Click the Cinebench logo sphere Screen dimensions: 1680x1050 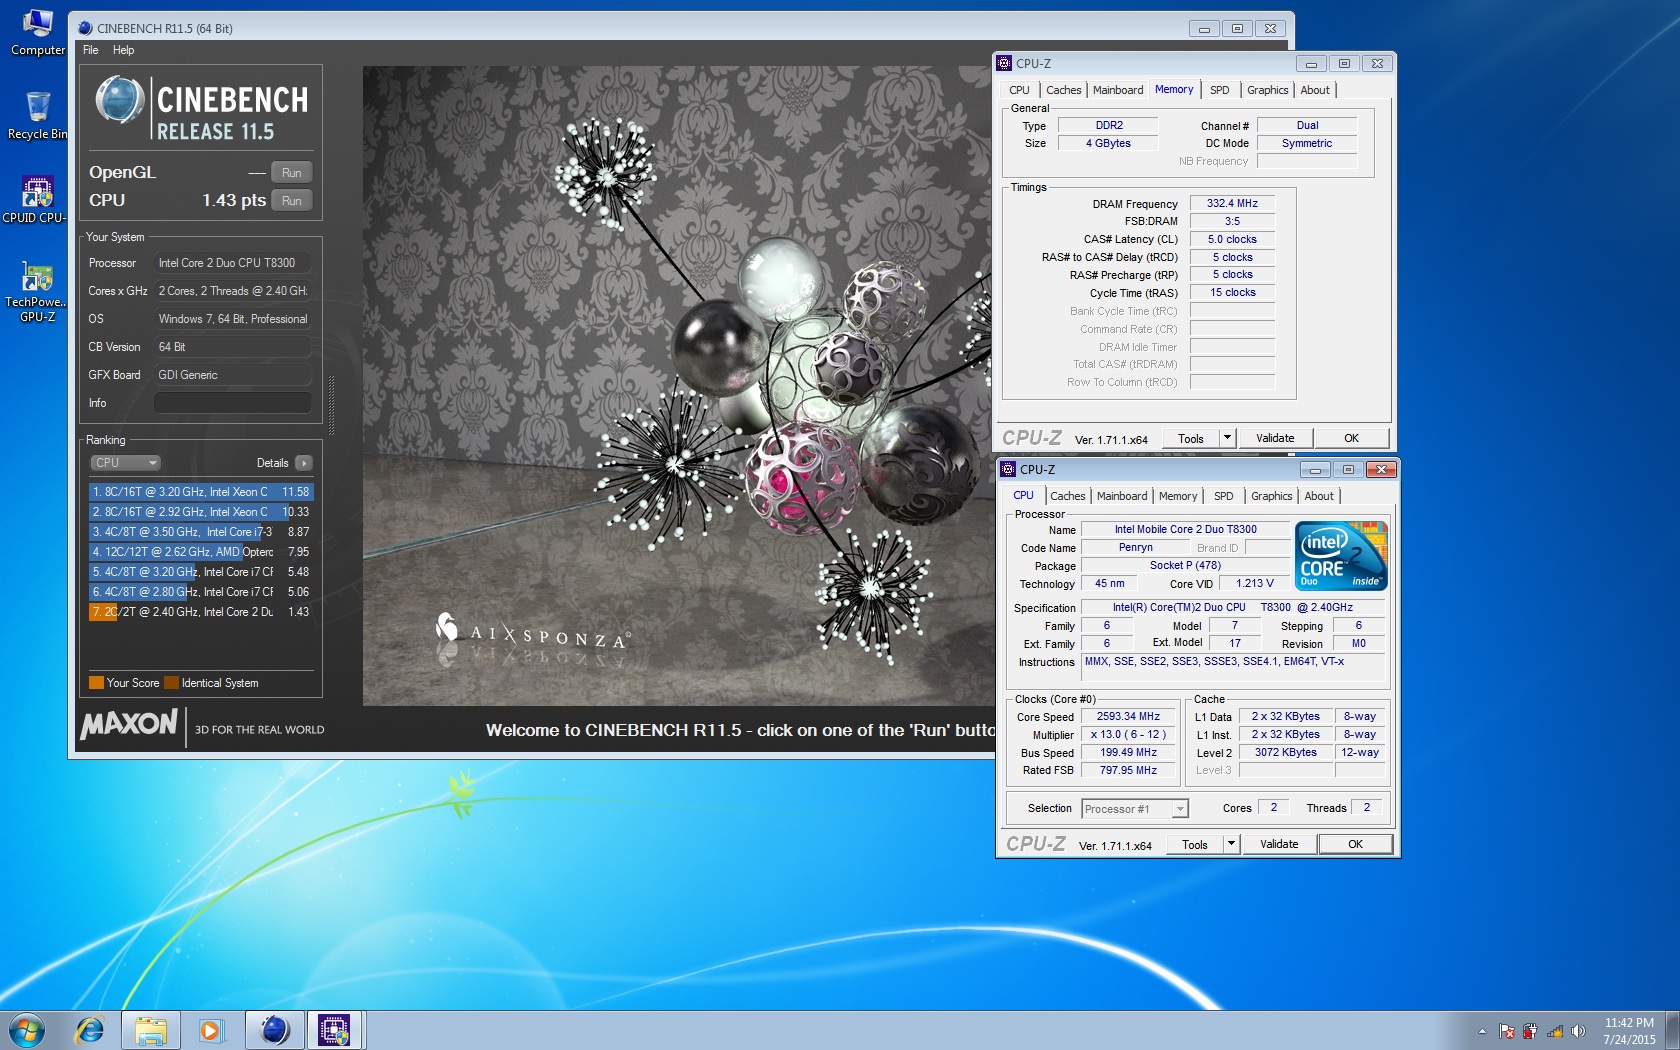point(120,100)
